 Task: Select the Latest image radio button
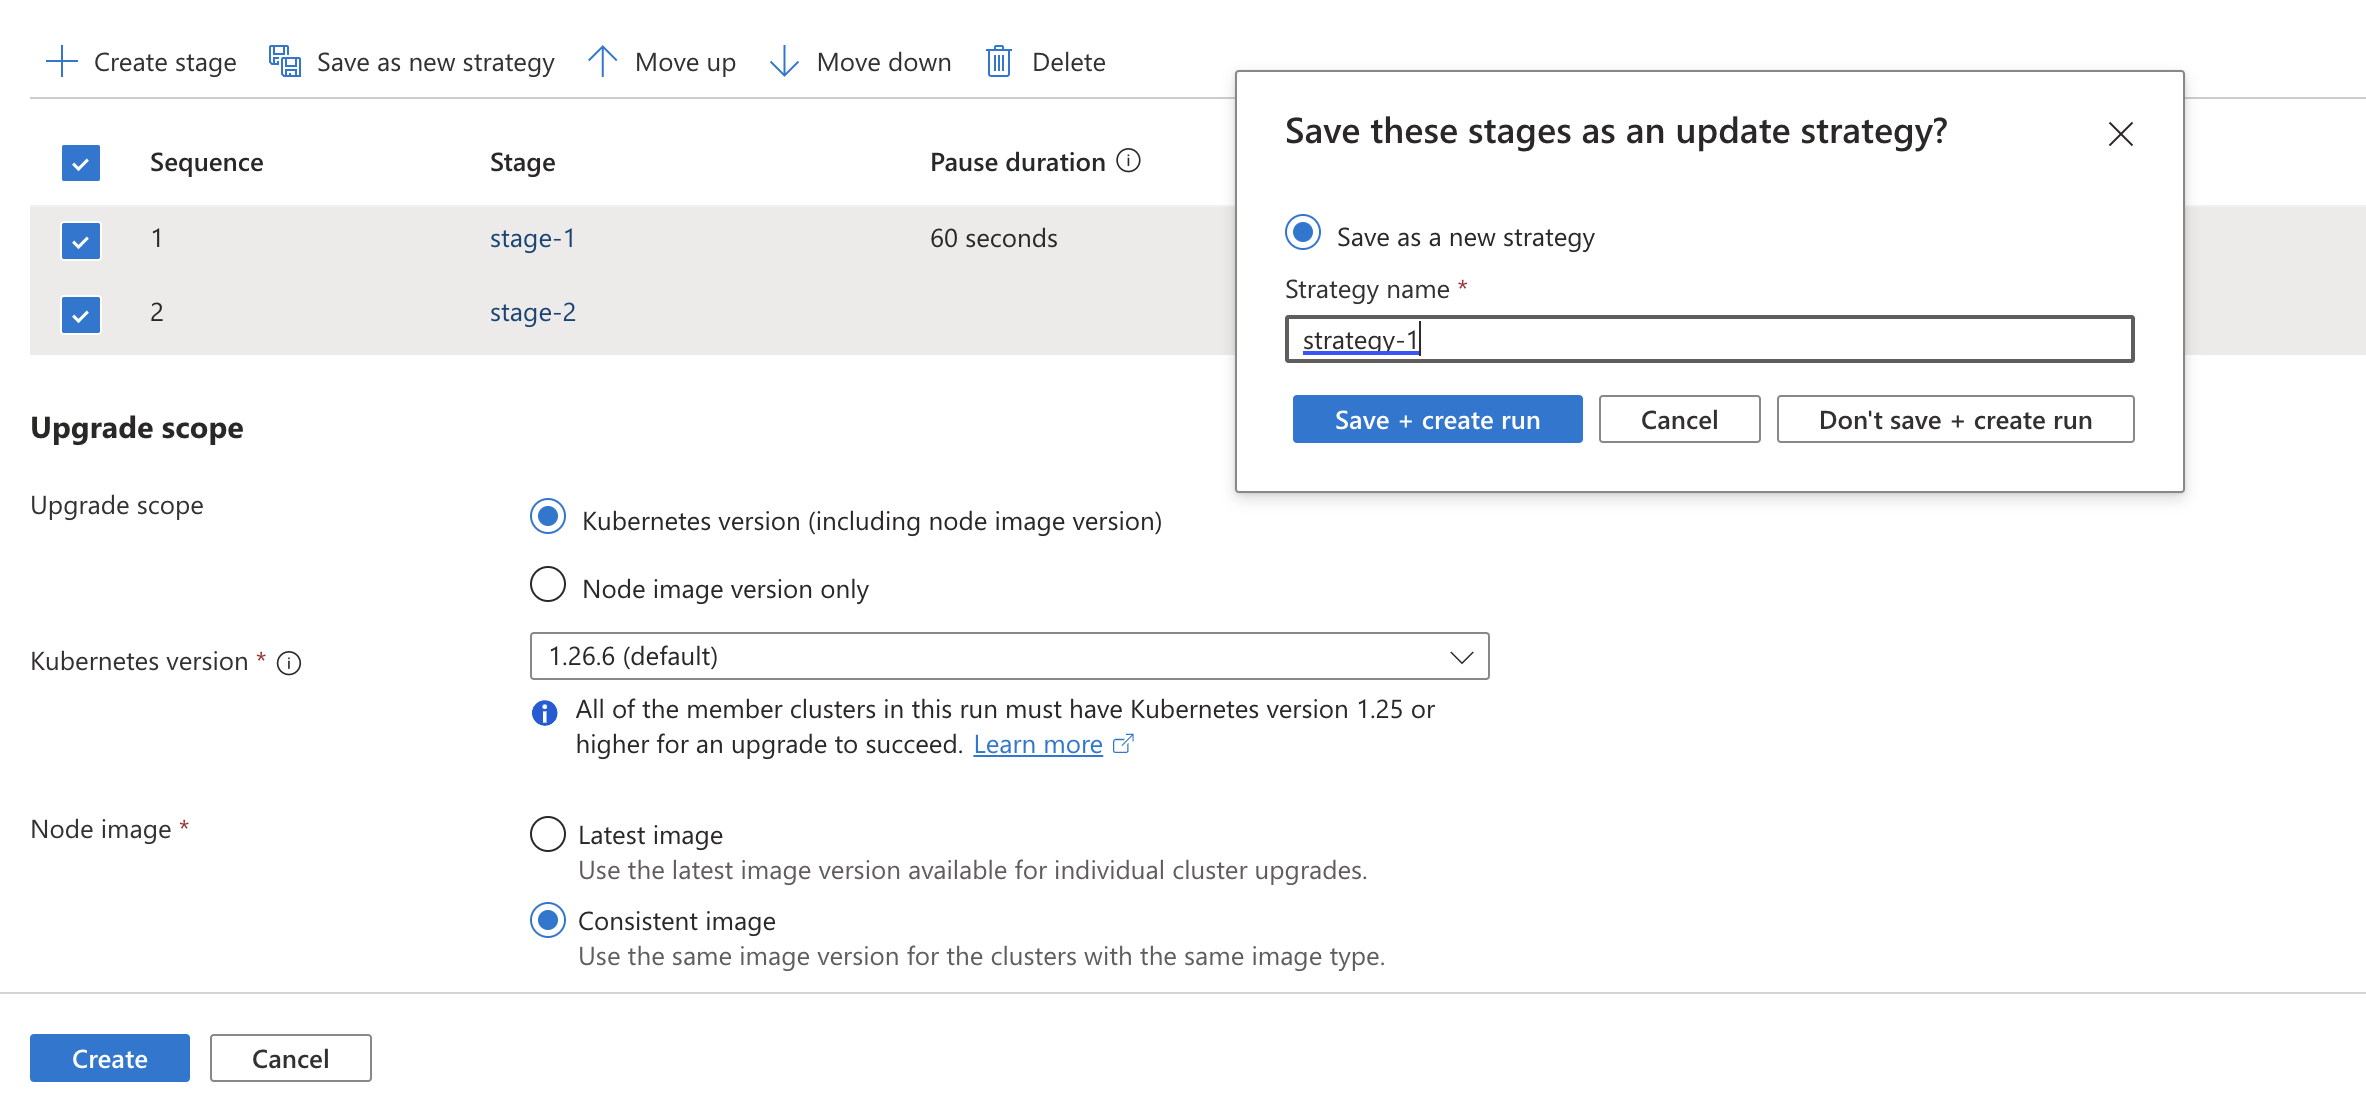(x=548, y=834)
